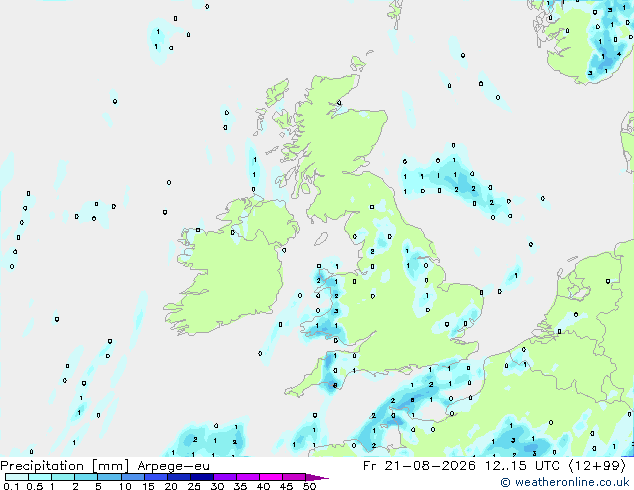The width and height of the screenshot is (634, 490).
Task: Click the 0.5–1 mm legend color swatch
Action: click(40, 477)
